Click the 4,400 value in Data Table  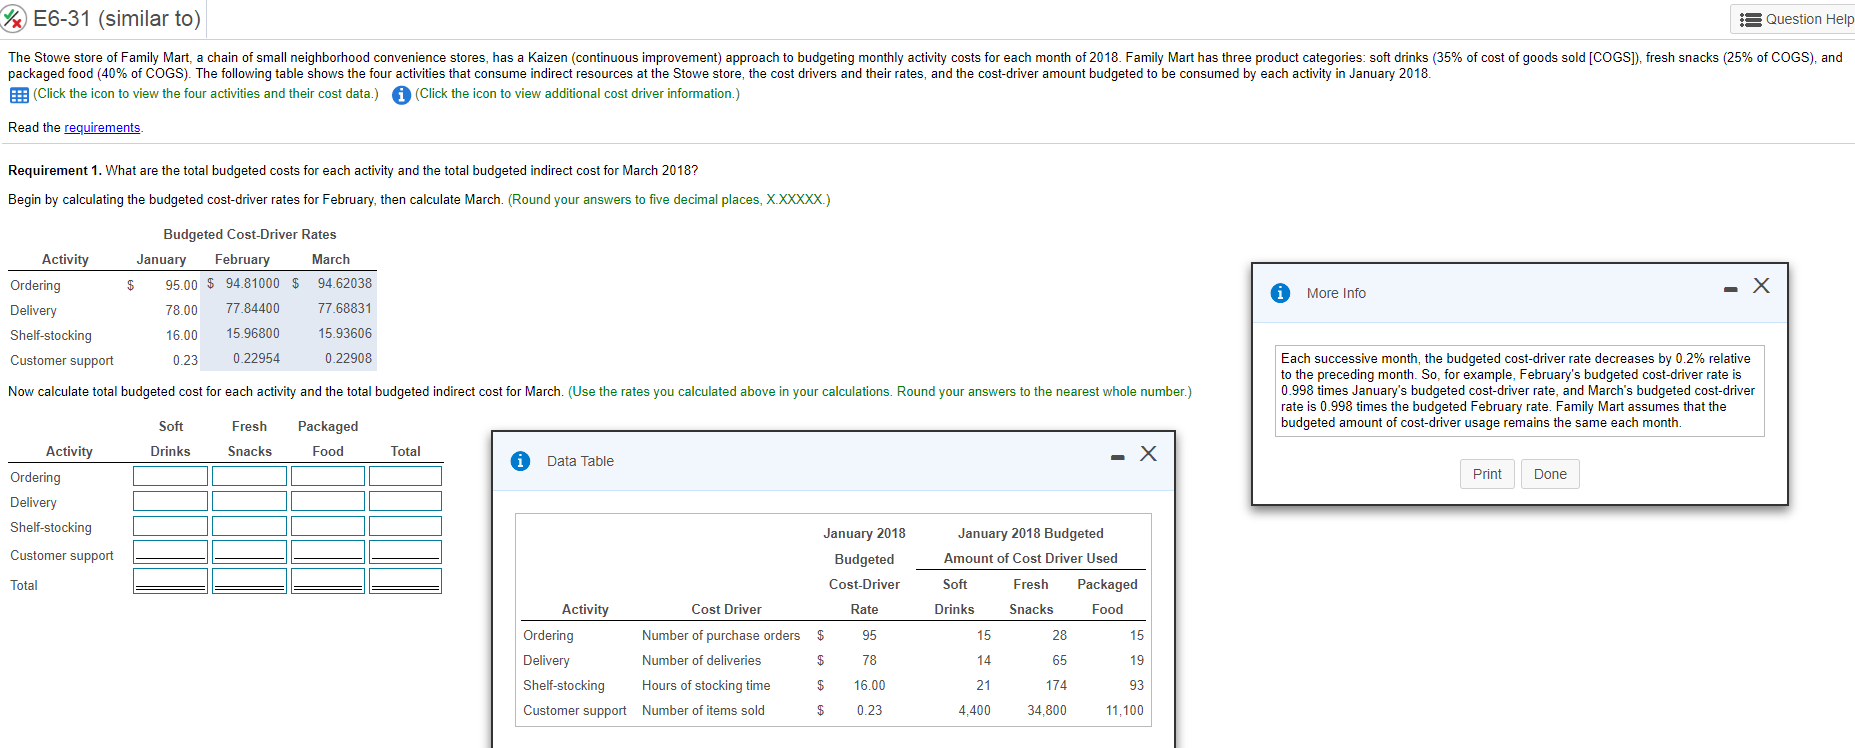(x=974, y=710)
